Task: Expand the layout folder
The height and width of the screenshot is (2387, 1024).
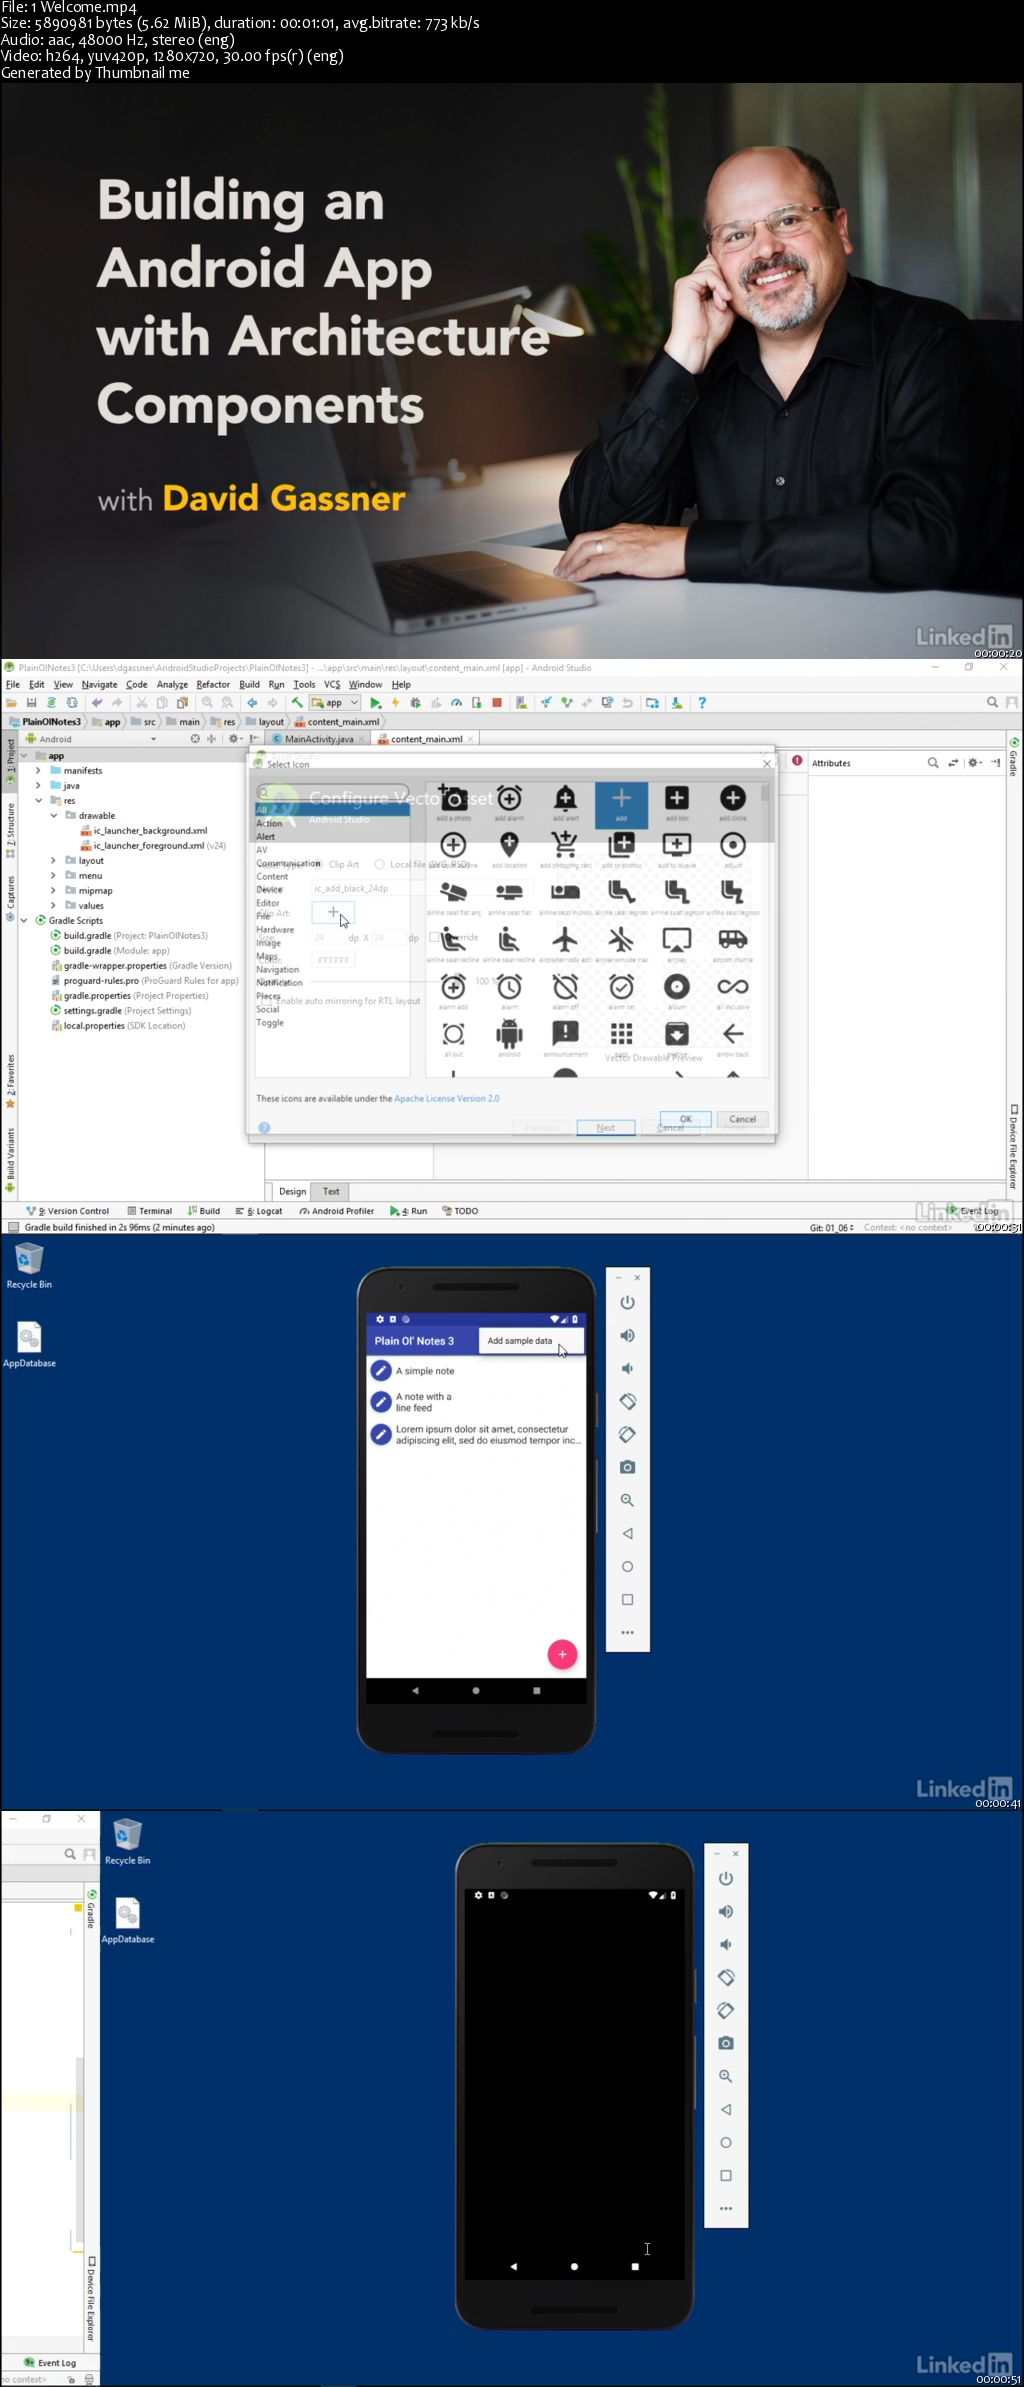Action: coord(54,860)
